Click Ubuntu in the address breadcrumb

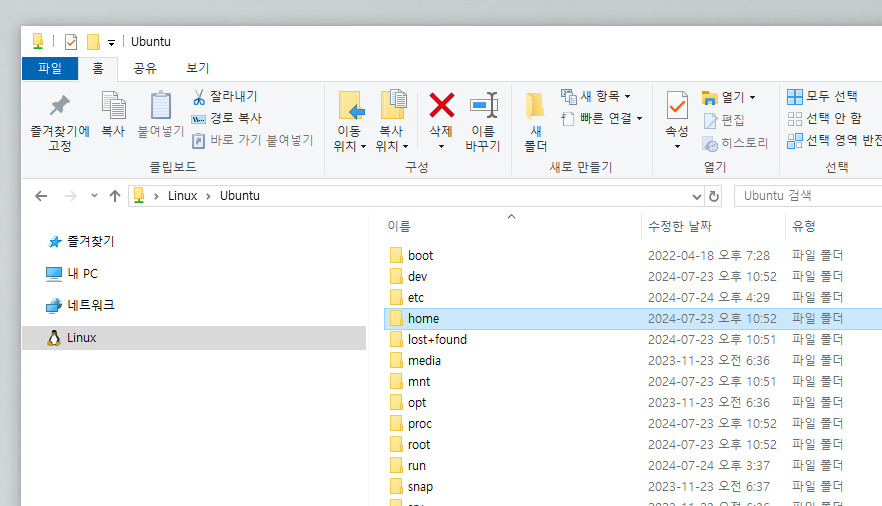(x=240, y=196)
